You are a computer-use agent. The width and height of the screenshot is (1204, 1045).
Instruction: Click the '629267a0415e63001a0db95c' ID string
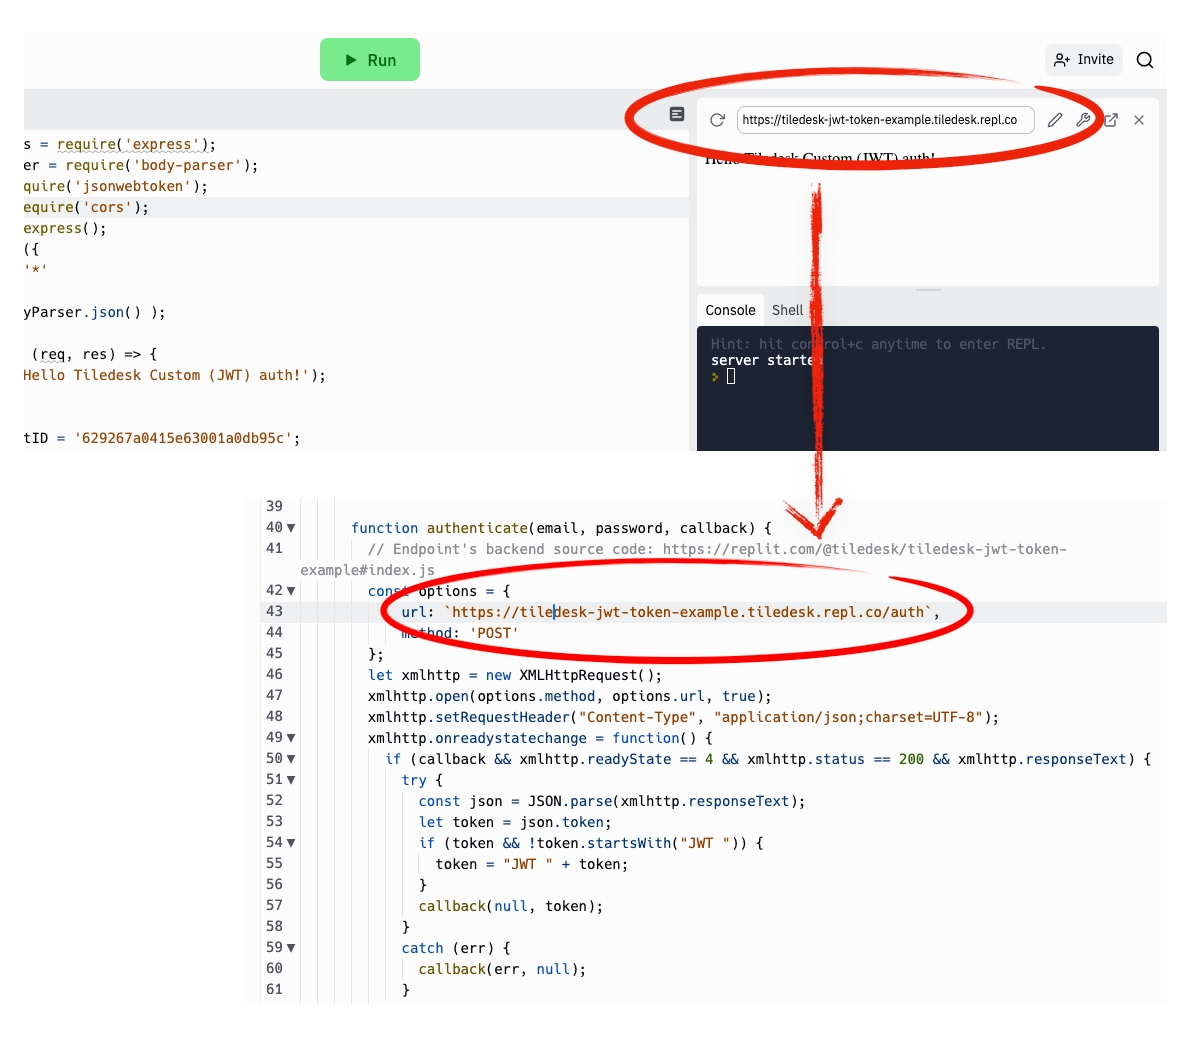[183, 438]
